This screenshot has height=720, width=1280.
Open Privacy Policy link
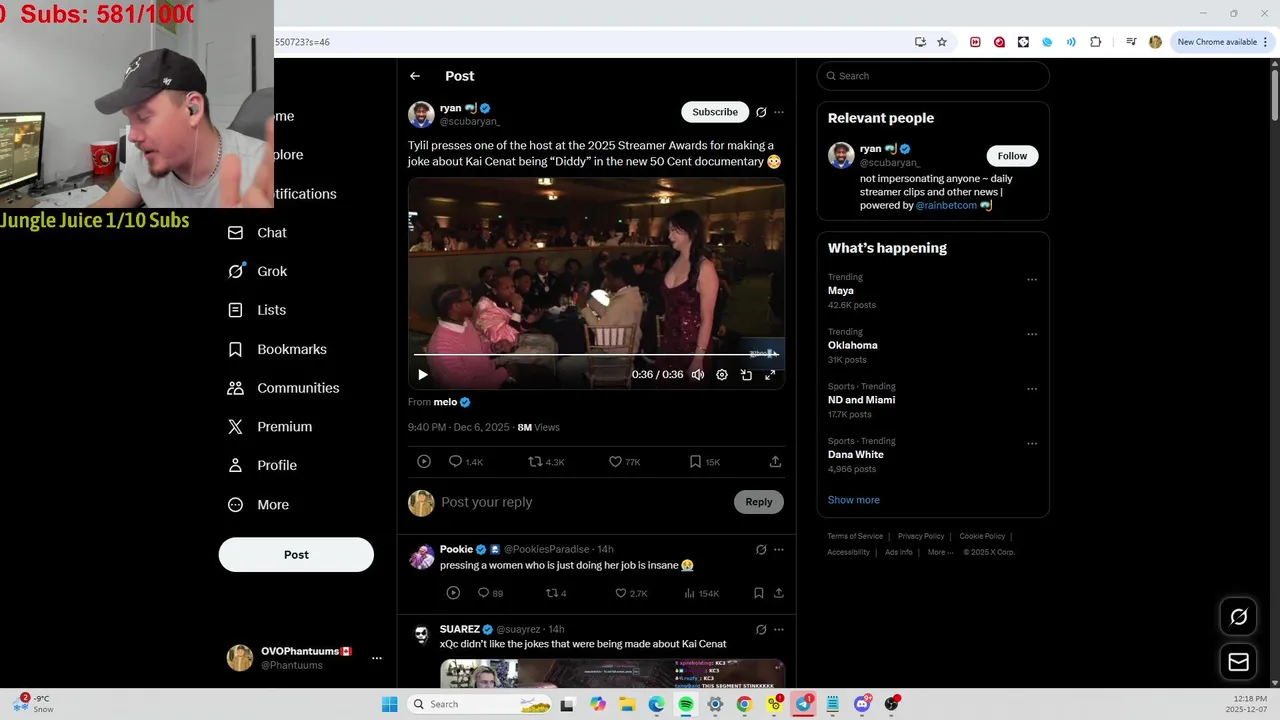click(x=921, y=536)
